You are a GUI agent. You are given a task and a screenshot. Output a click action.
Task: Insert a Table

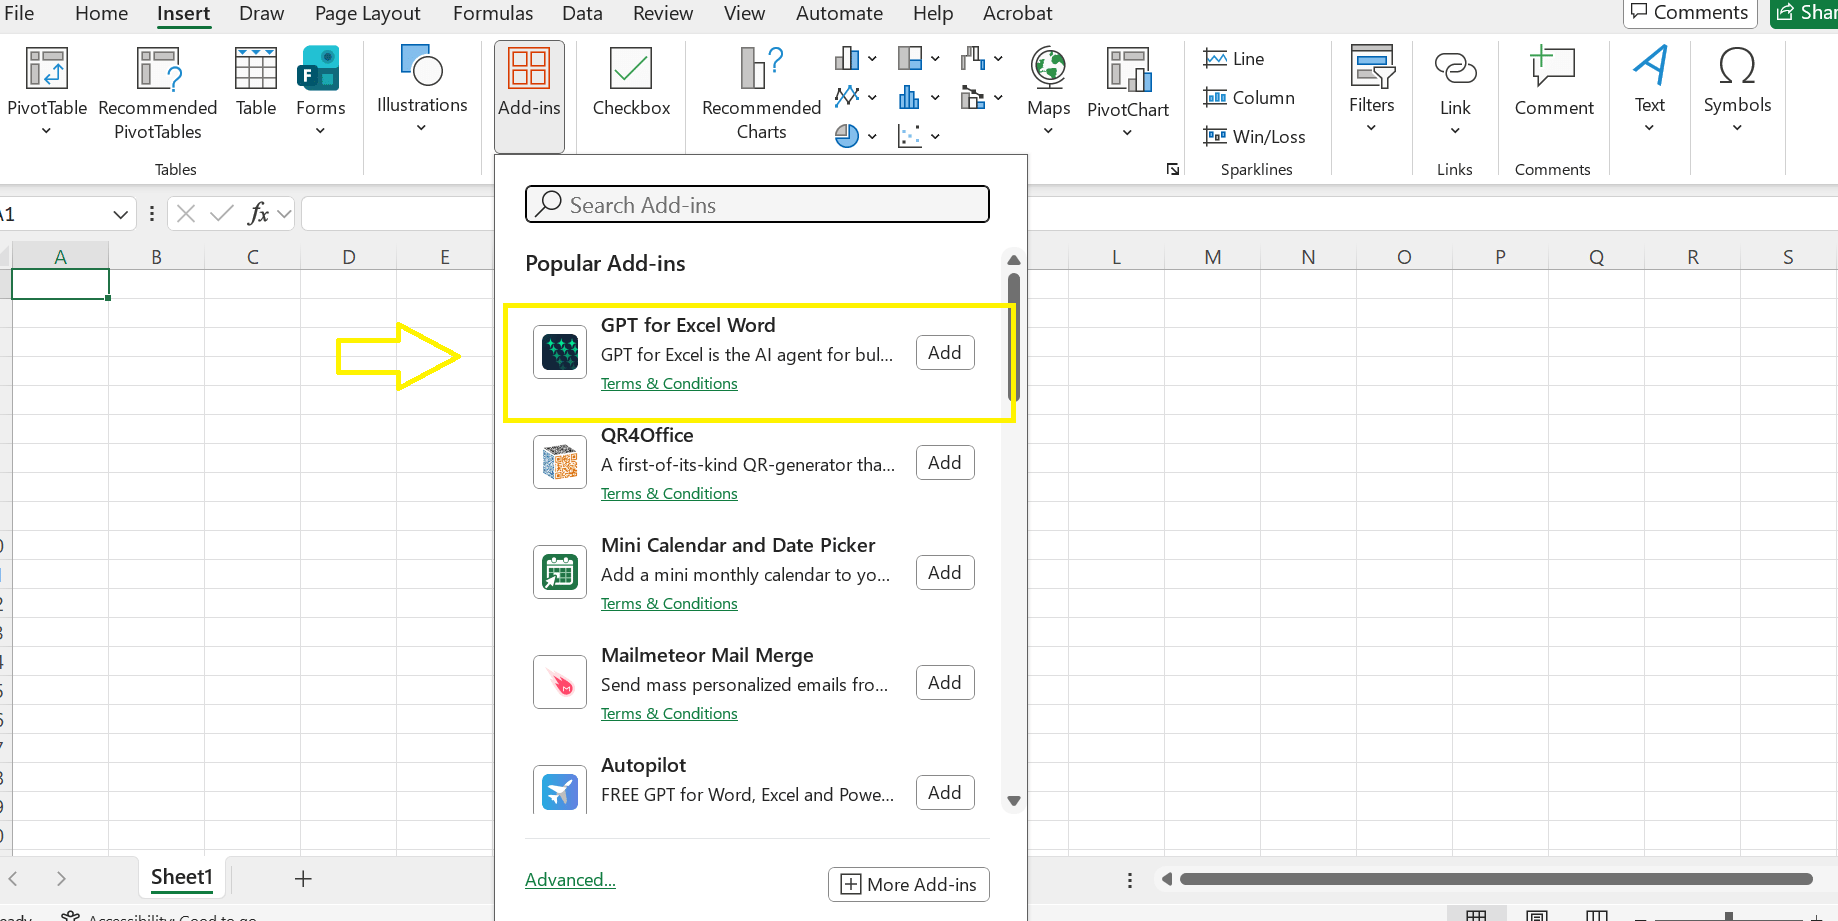(x=255, y=88)
